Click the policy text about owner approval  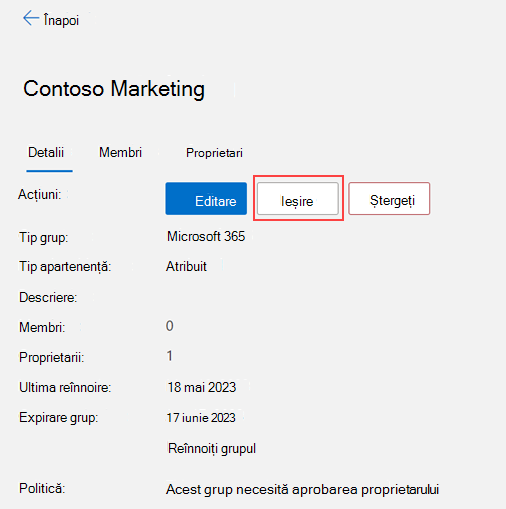click(302, 490)
